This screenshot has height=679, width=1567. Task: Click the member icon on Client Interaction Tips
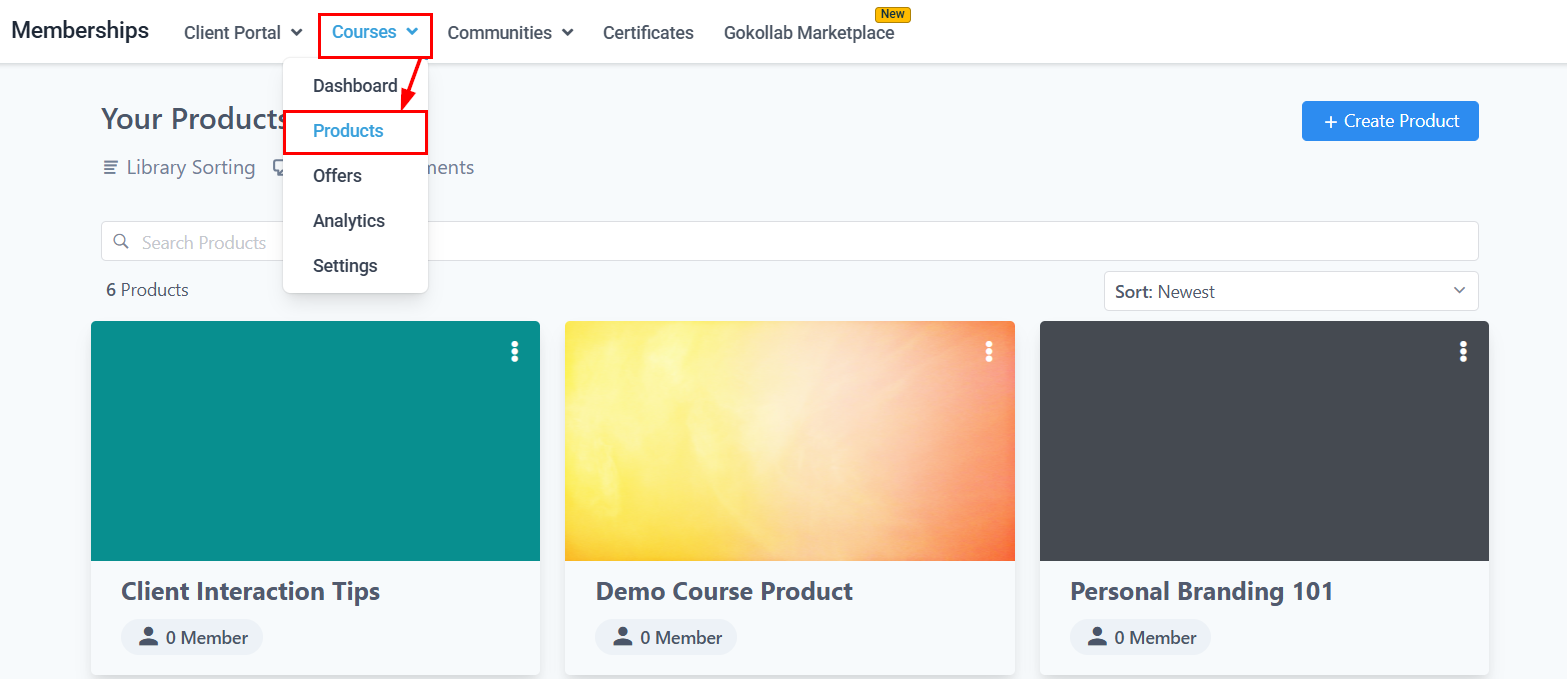click(x=149, y=637)
